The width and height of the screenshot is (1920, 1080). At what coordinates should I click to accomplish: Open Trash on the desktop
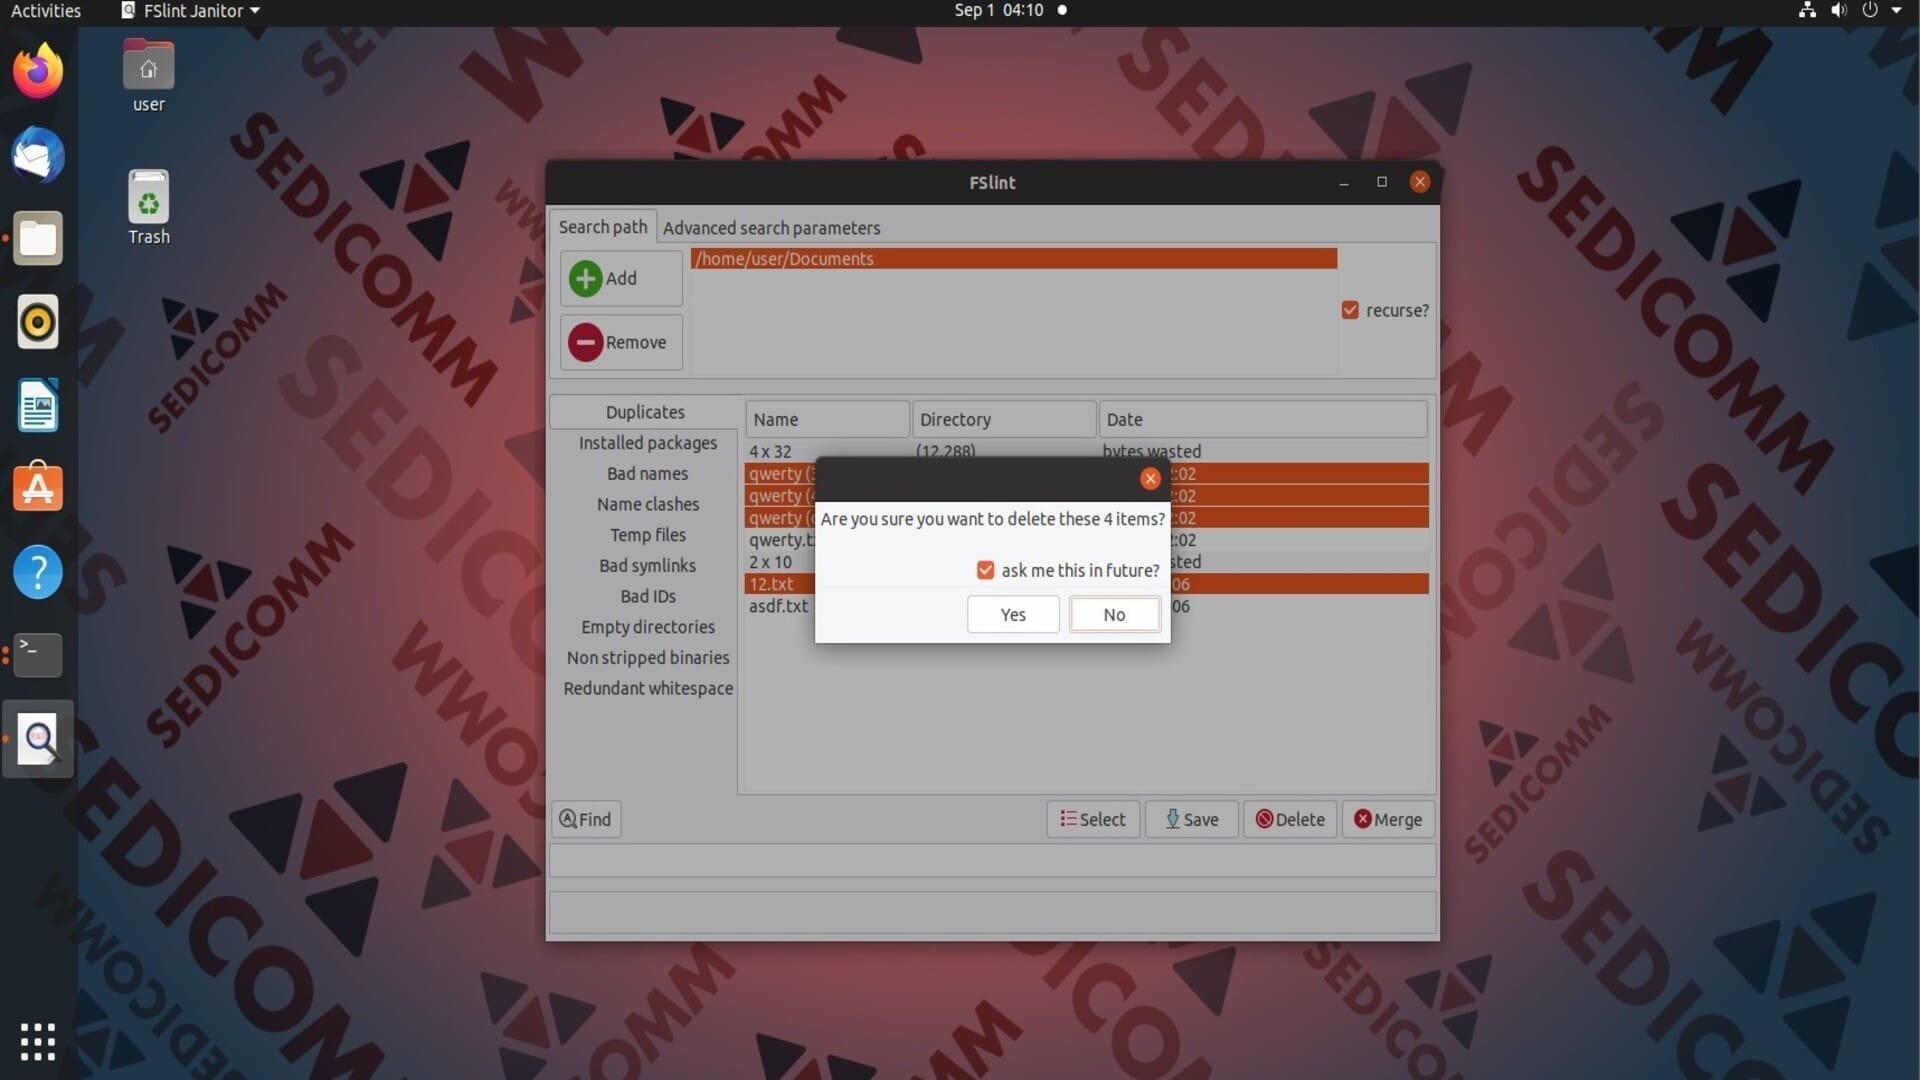tap(149, 207)
